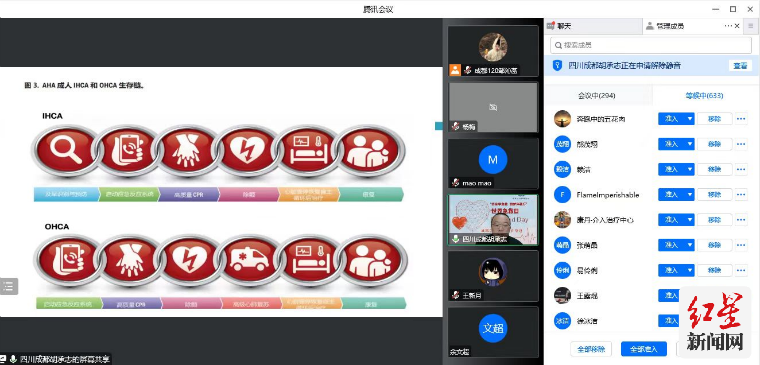This screenshot has height=365, width=760.
Task: Click the orange host icon on 成都120 tile
Action: pos(455,70)
